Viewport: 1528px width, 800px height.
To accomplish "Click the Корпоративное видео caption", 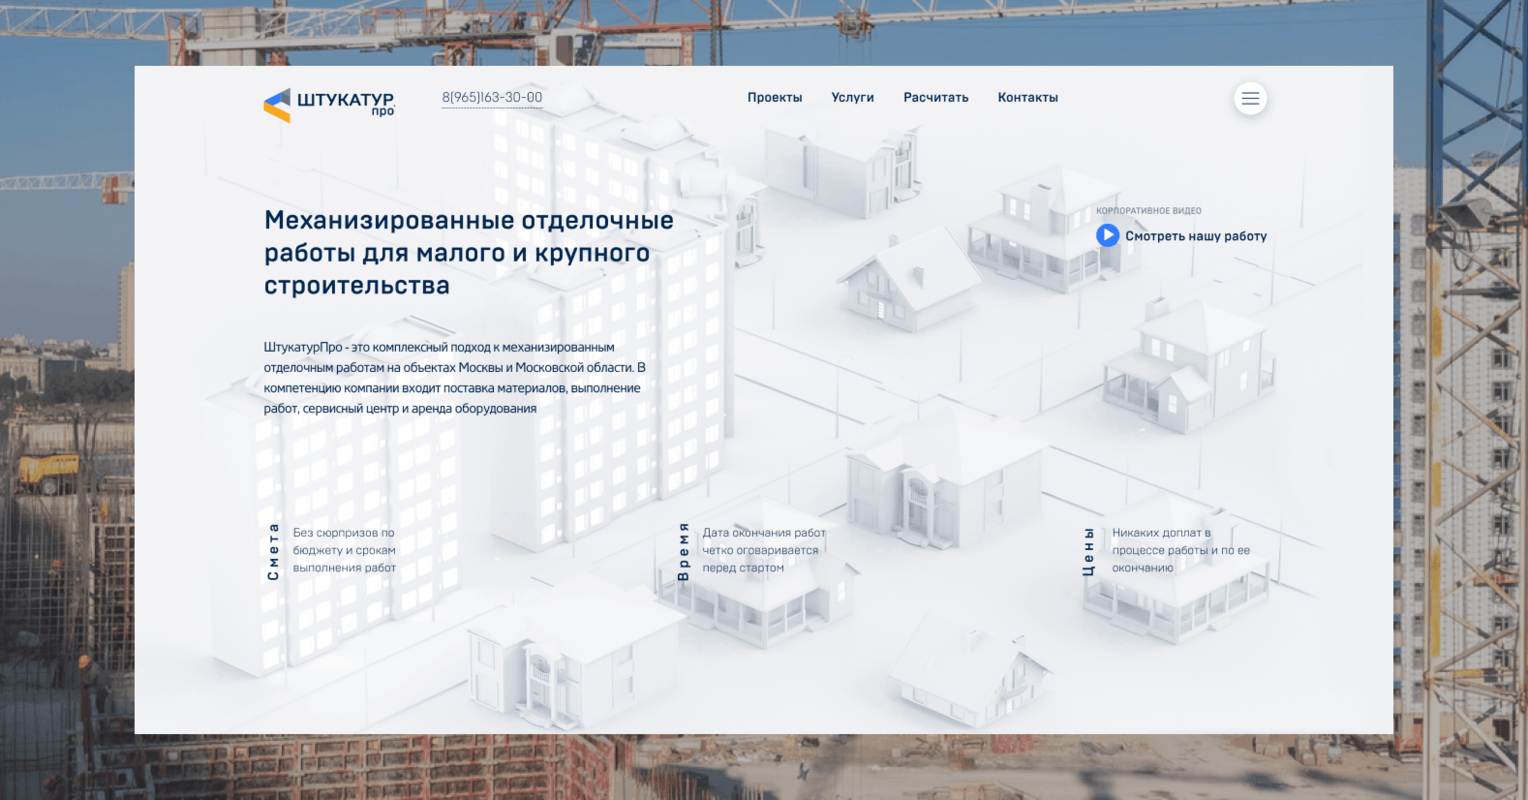I will coord(1149,211).
